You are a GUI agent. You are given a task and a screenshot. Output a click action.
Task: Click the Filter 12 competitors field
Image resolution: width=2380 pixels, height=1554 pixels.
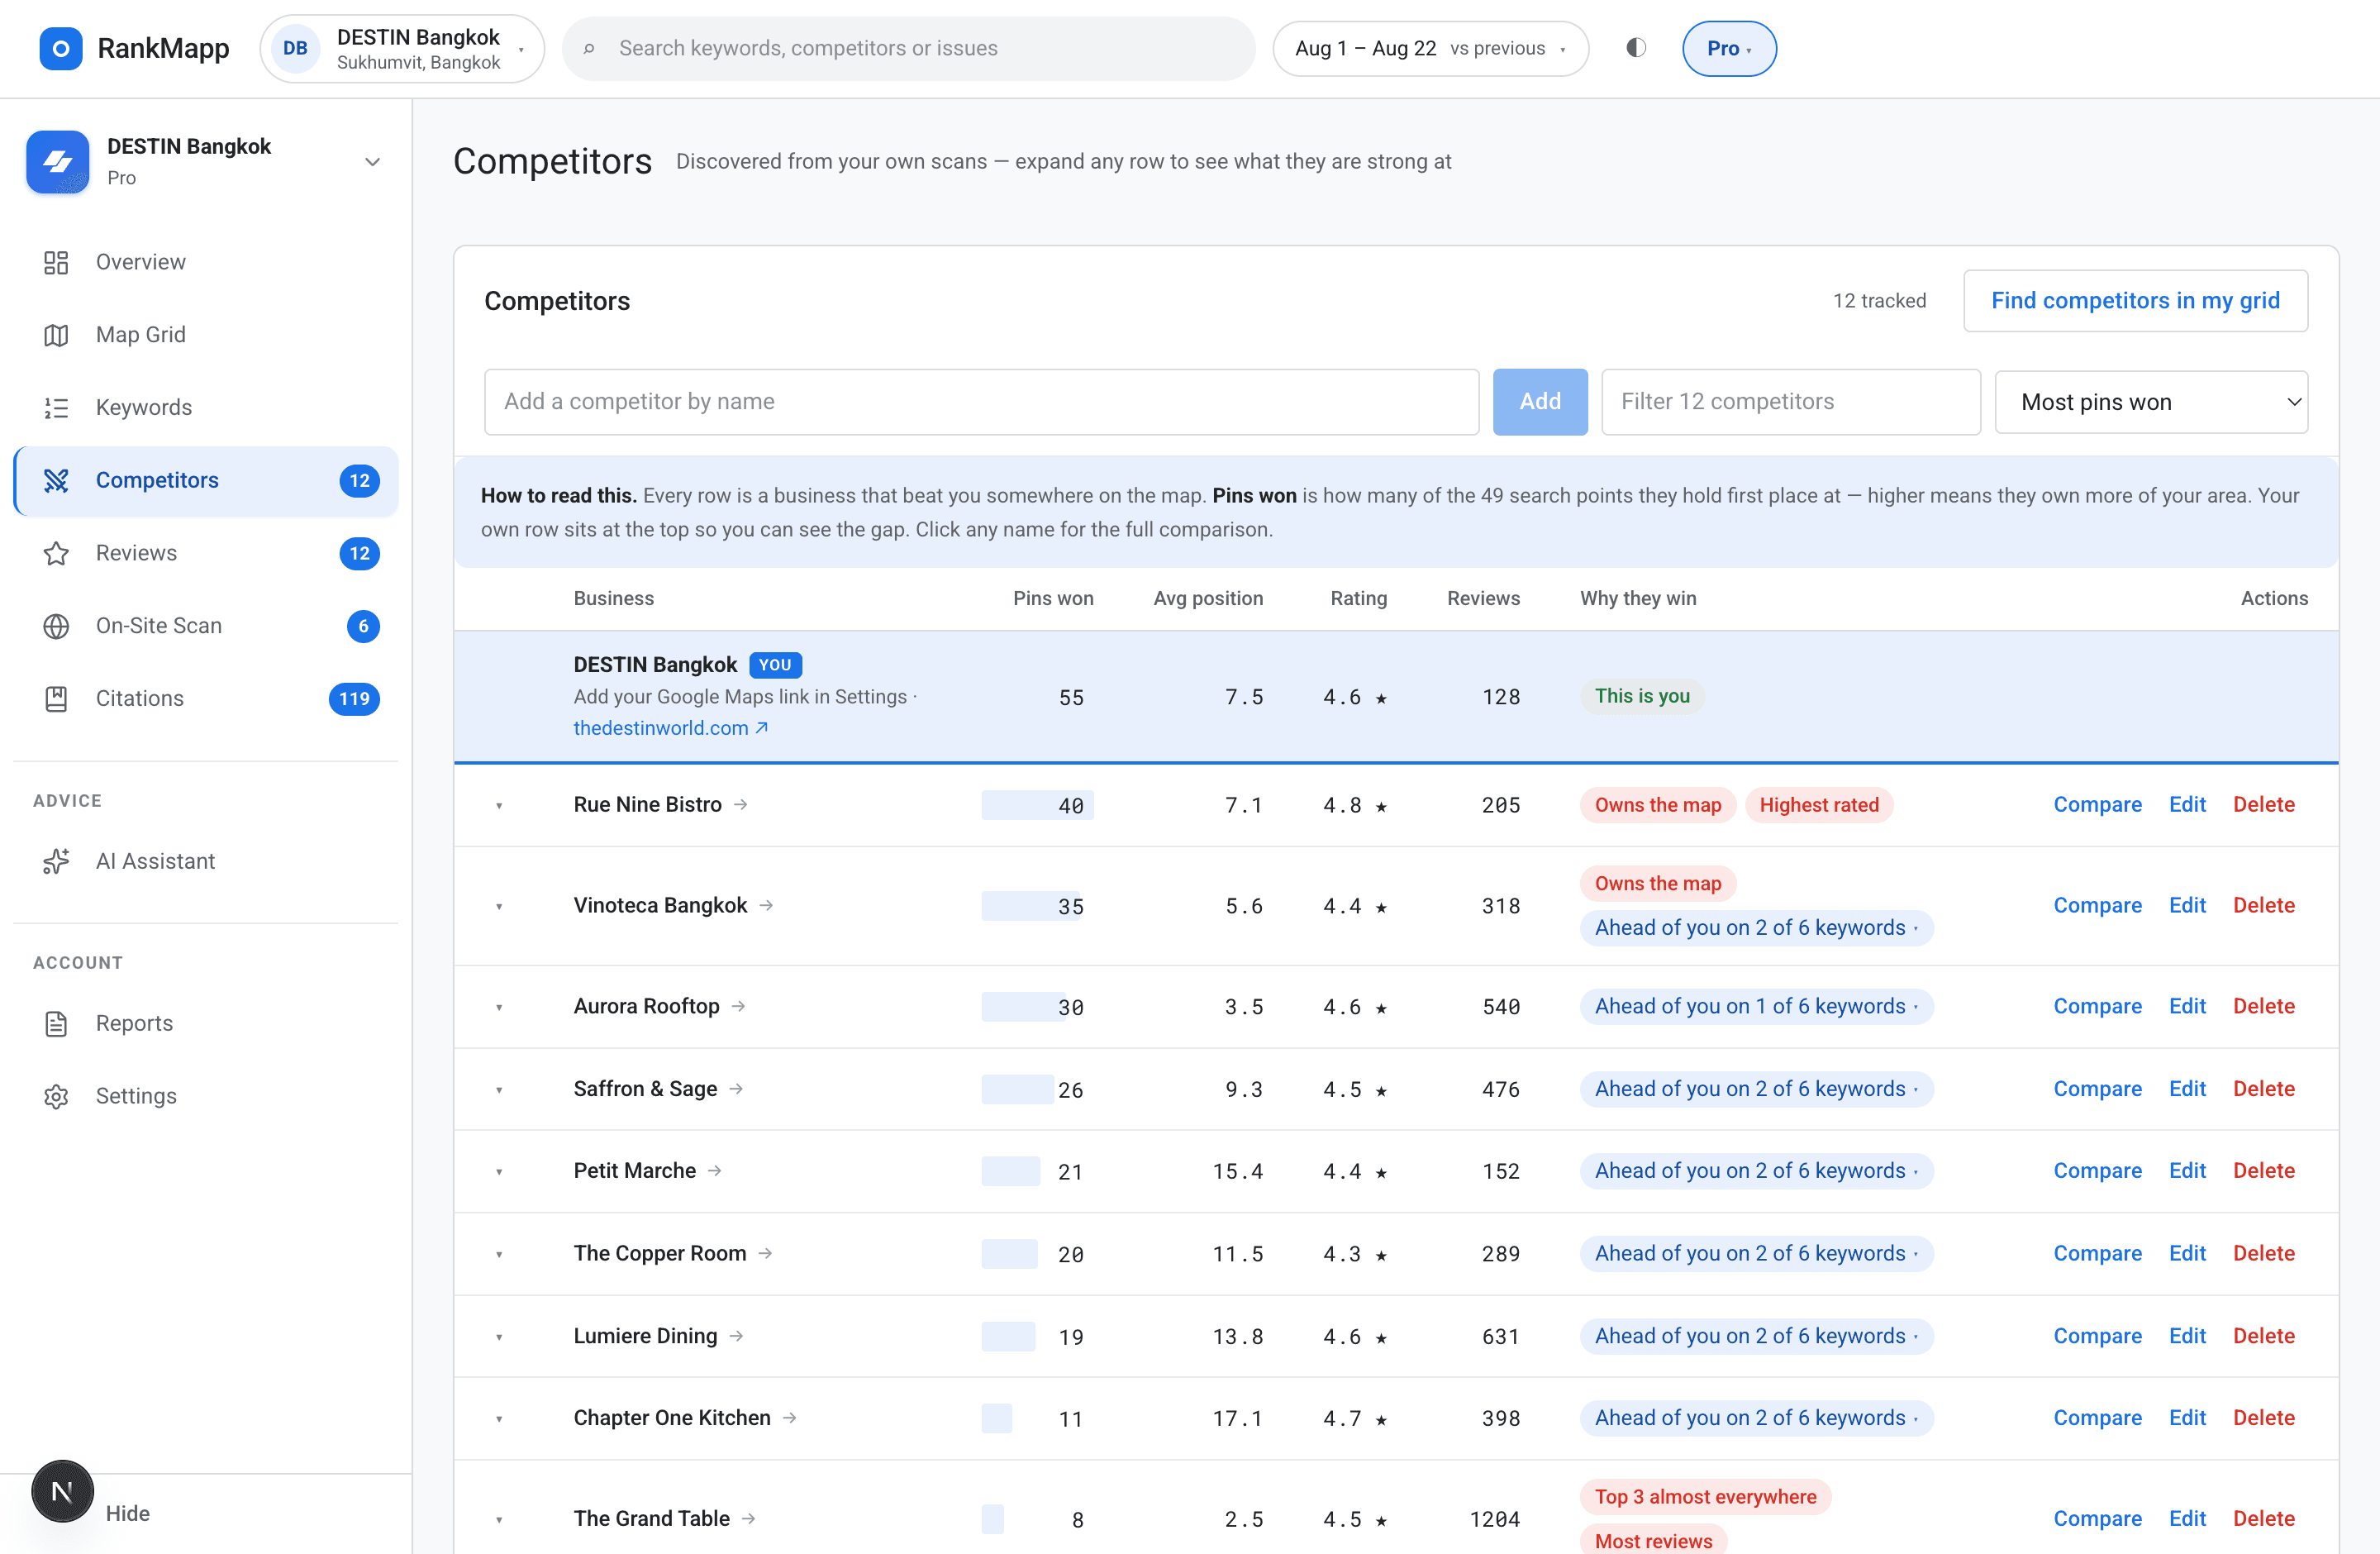pos(1790,402)
